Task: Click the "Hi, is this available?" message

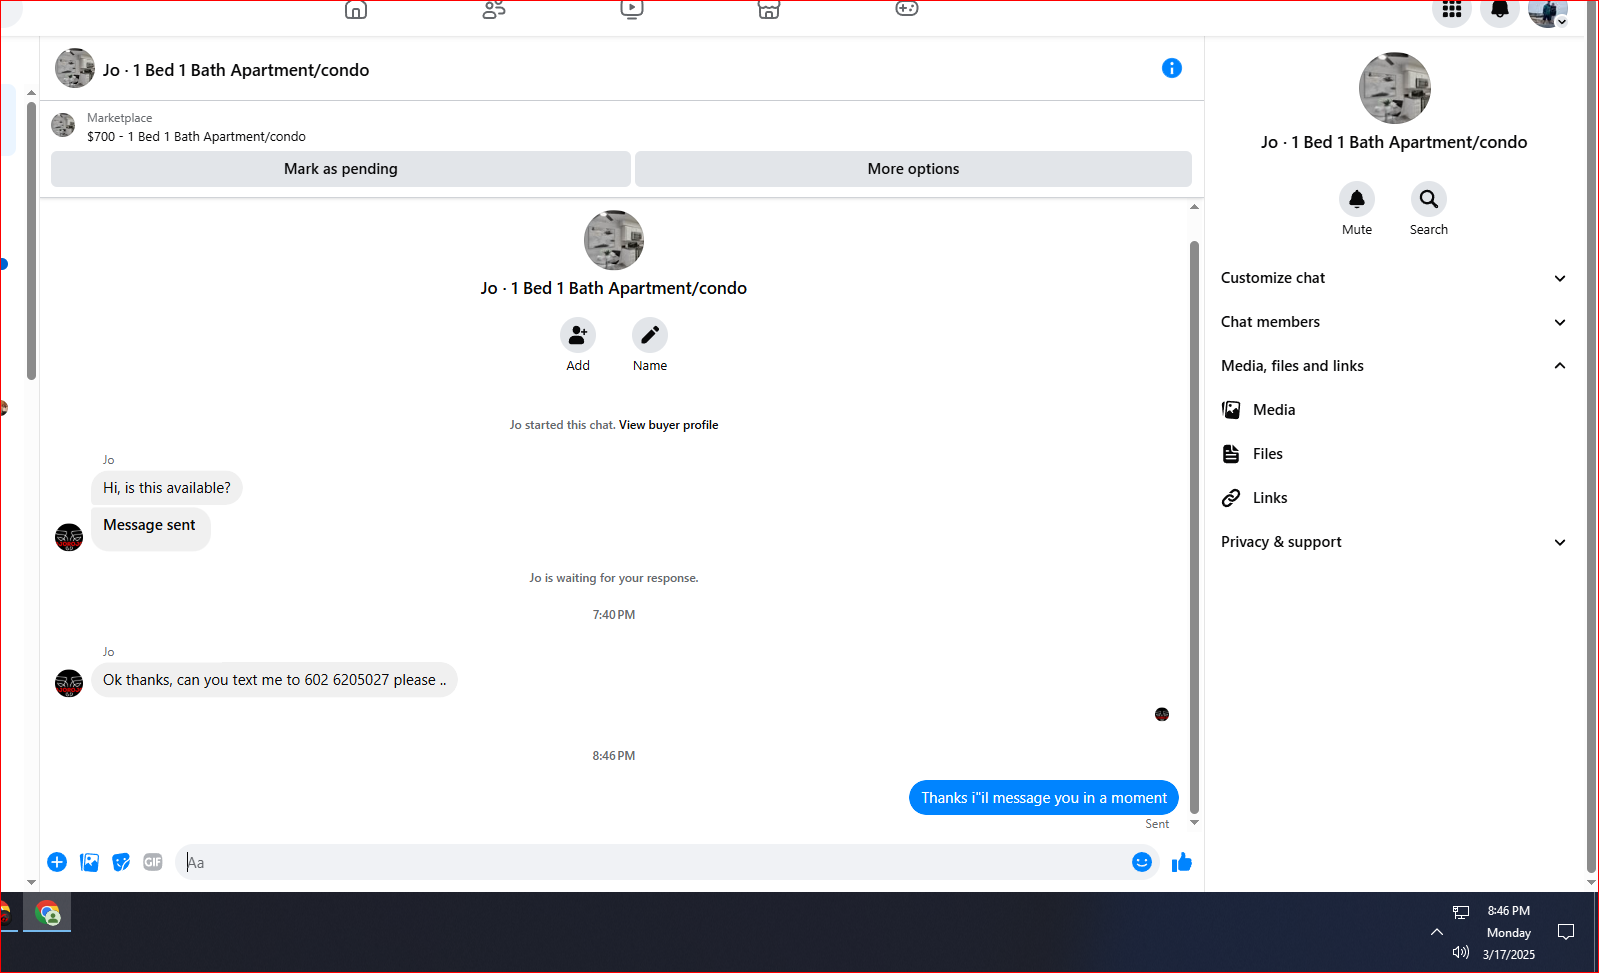Action: (x=167, y=488)
